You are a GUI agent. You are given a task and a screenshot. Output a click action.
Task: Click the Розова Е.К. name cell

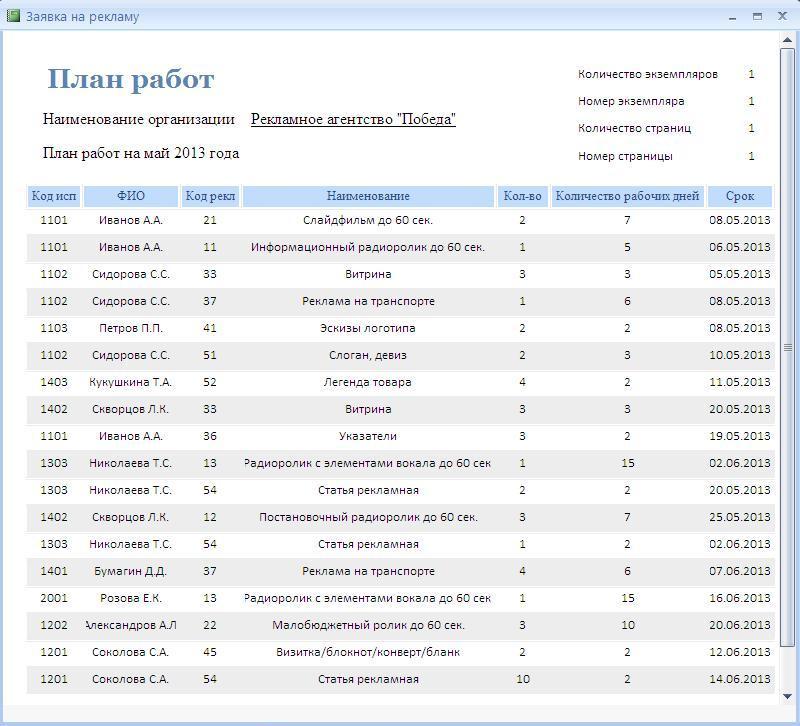[x=131, y=598]
